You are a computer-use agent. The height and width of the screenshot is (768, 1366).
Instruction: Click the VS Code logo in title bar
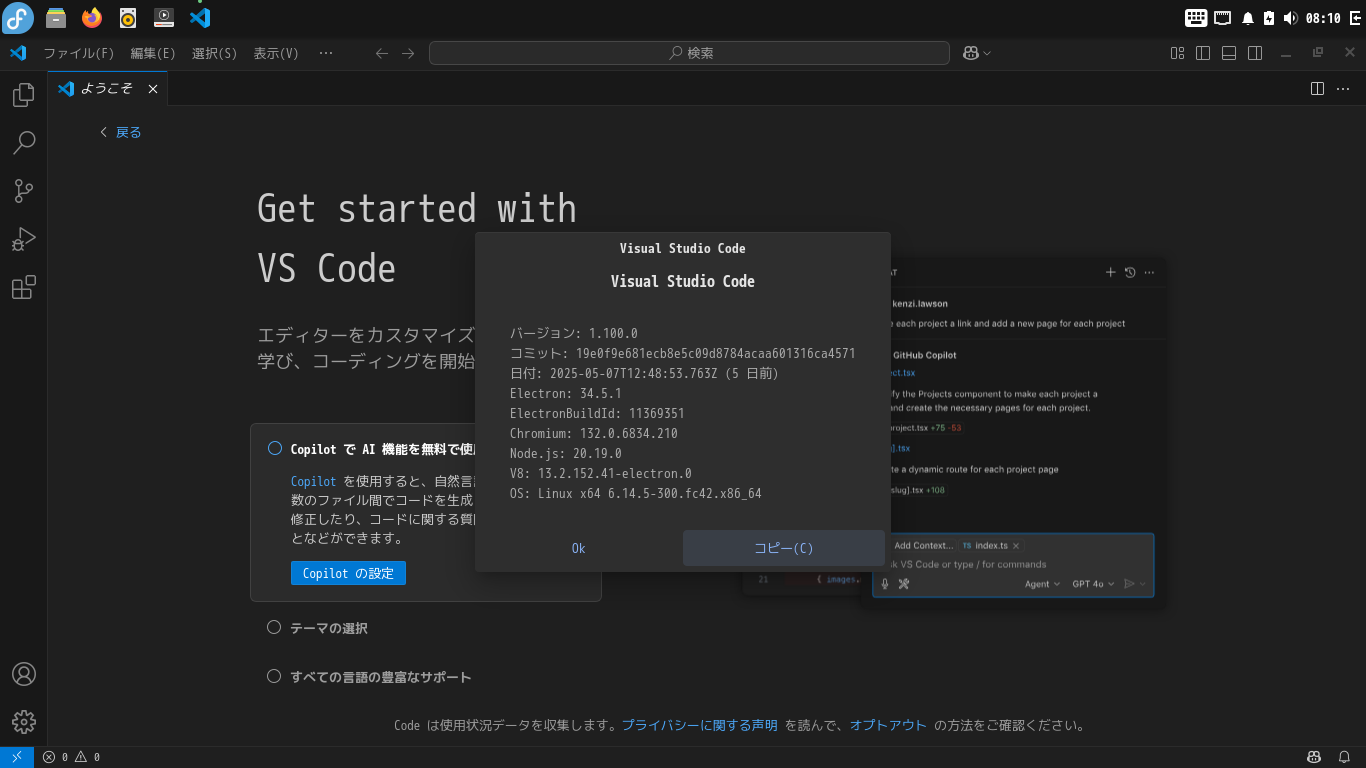point(17,53)
